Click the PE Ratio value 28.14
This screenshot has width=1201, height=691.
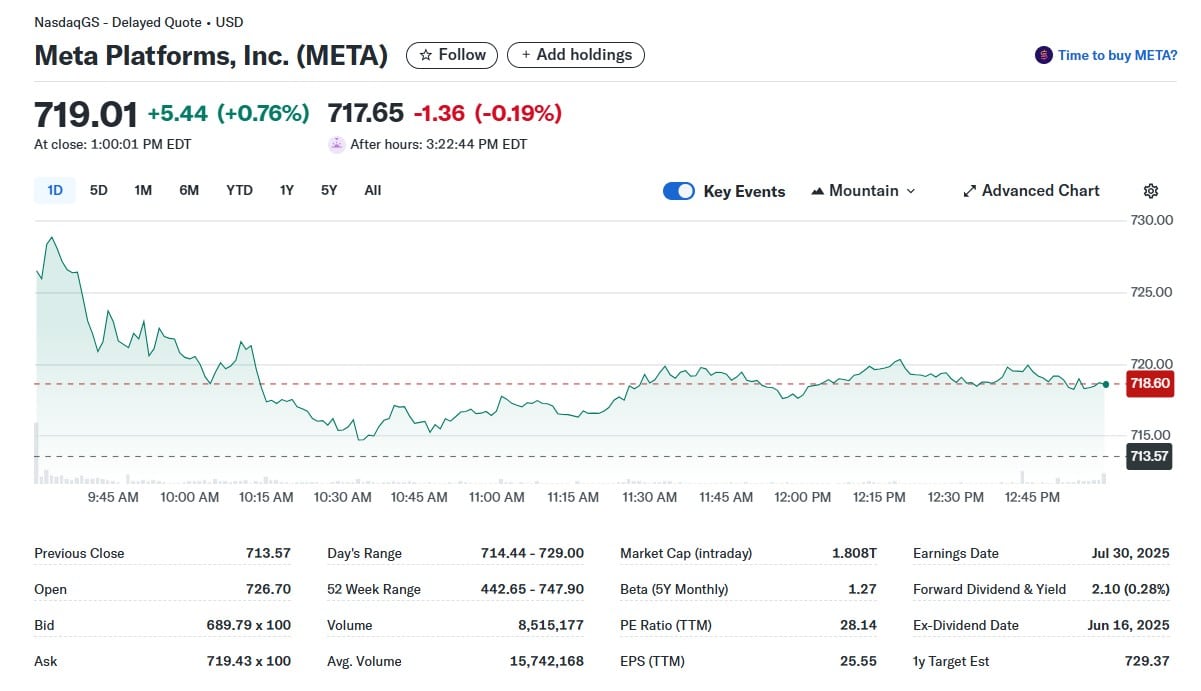[x=858, y=625]
